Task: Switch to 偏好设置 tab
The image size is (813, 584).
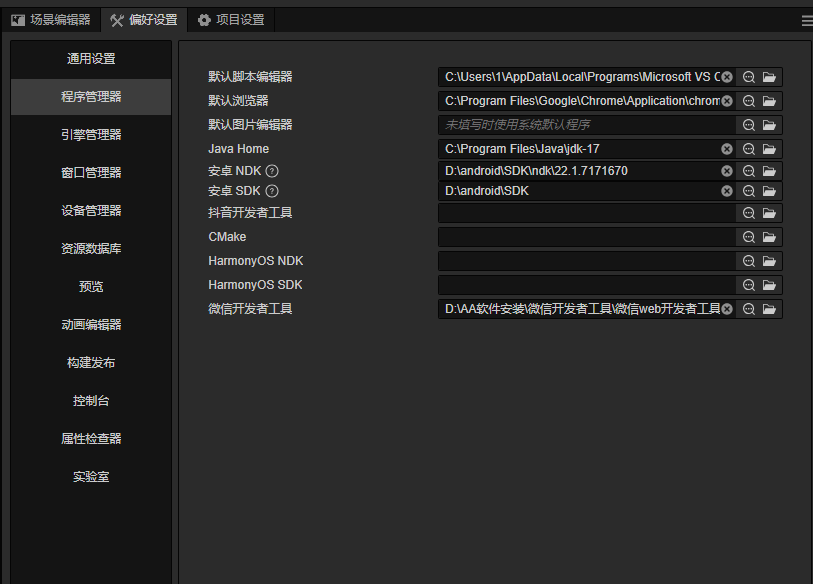Action: tap(144, 20)
